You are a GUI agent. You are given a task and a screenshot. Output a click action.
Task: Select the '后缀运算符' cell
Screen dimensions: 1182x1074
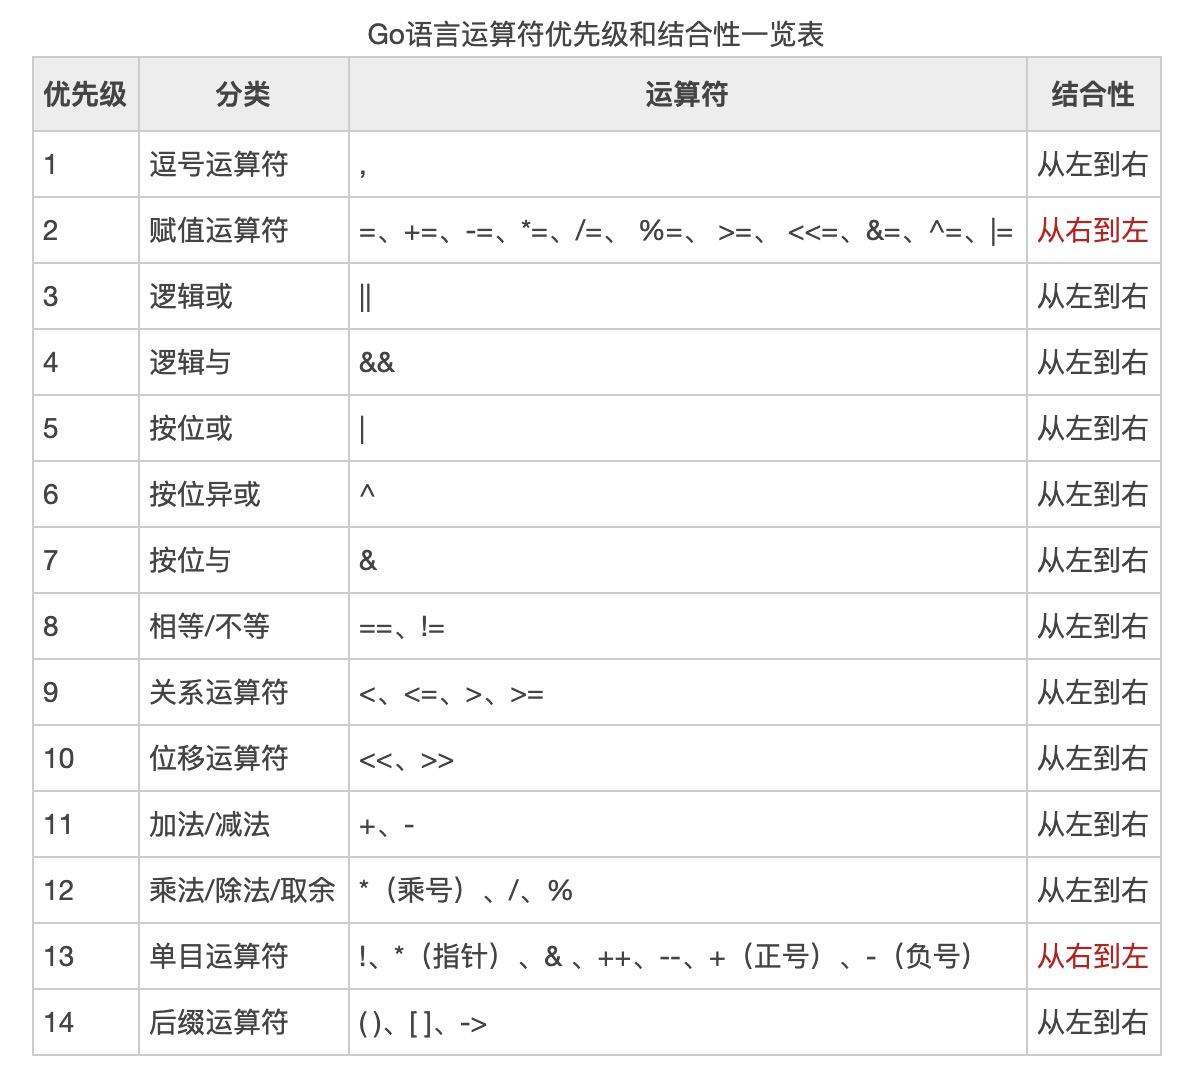pos(243,1022)
